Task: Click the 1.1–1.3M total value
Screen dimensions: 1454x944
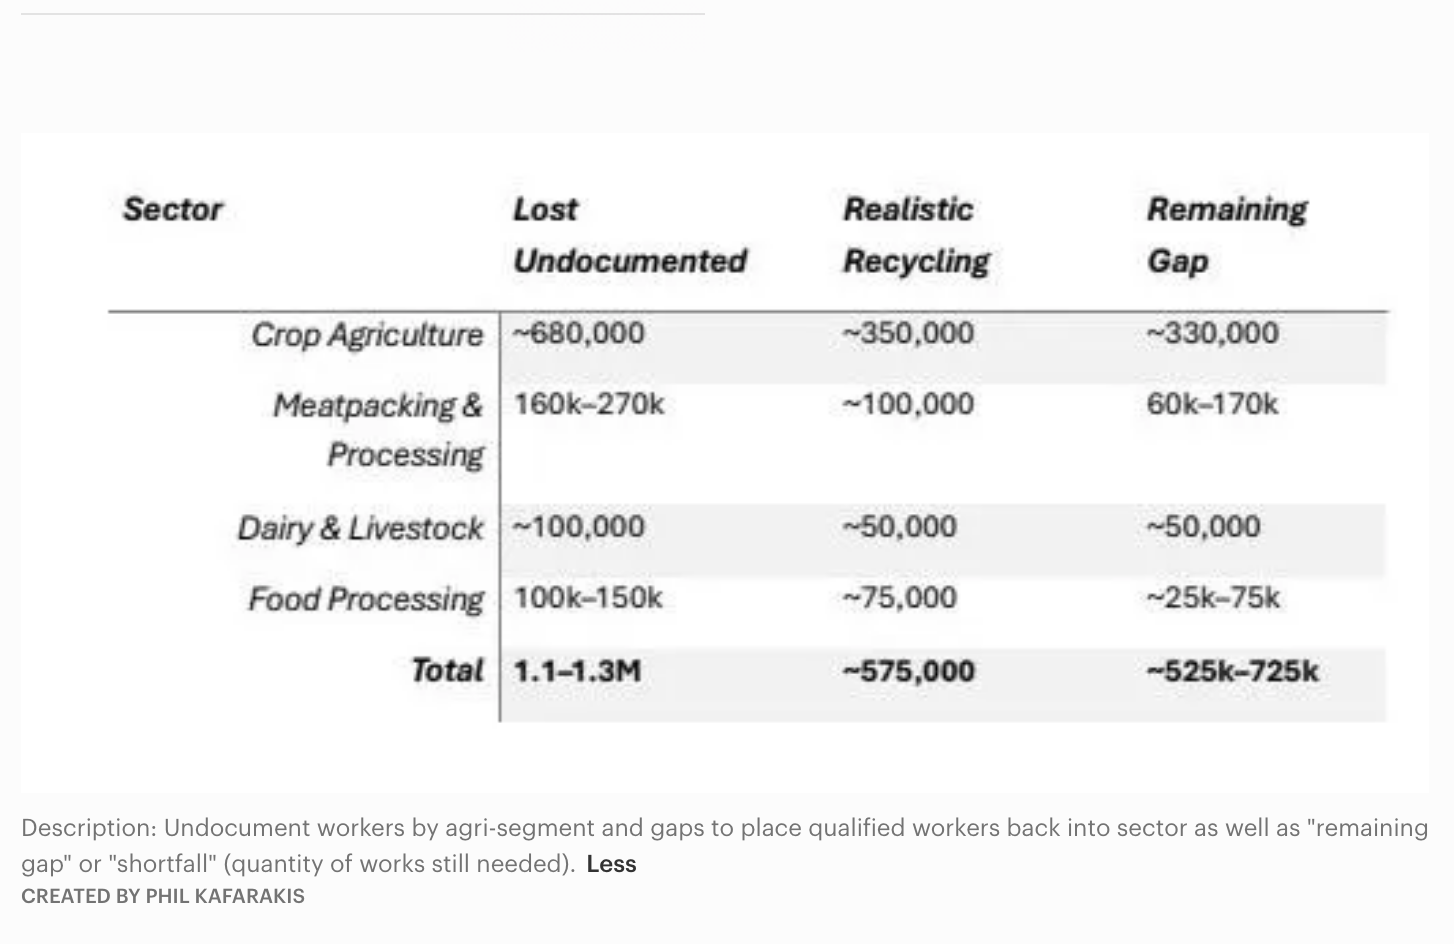Action: click(577, 670)
